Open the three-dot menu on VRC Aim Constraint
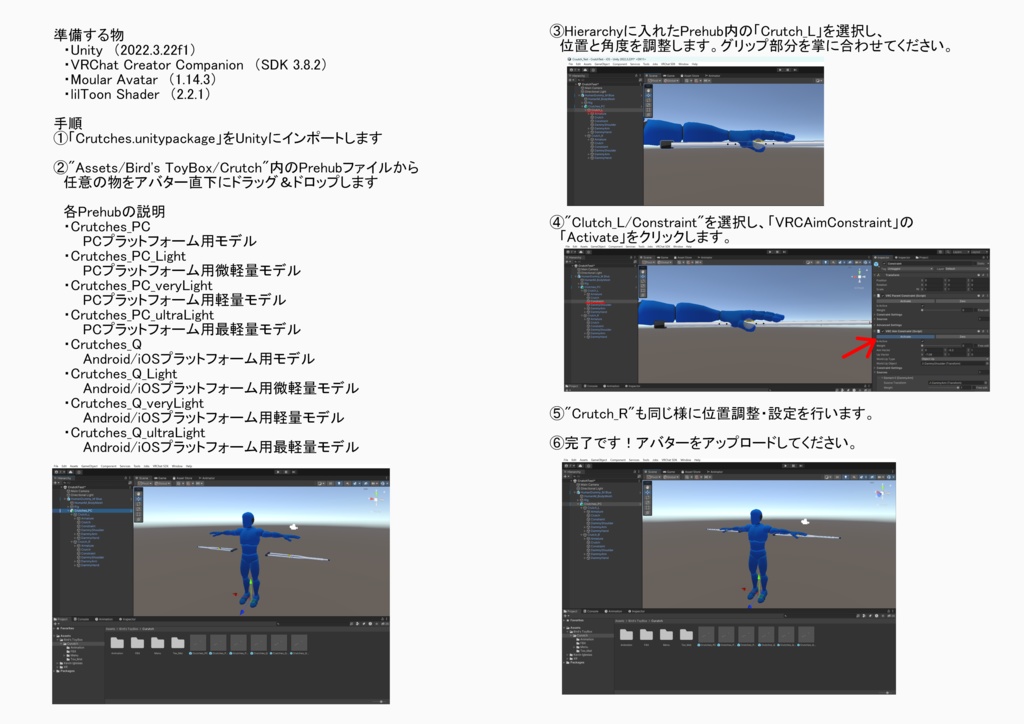Image resolution: width=1024 pixels, height=724 pixels. point(987,331)
